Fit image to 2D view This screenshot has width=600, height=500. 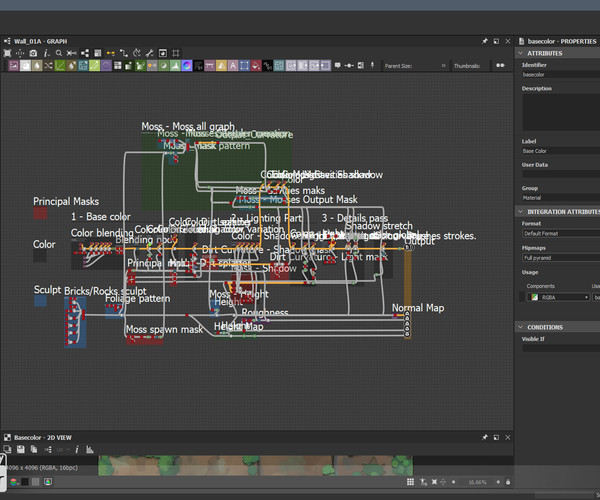pos(434,482)
